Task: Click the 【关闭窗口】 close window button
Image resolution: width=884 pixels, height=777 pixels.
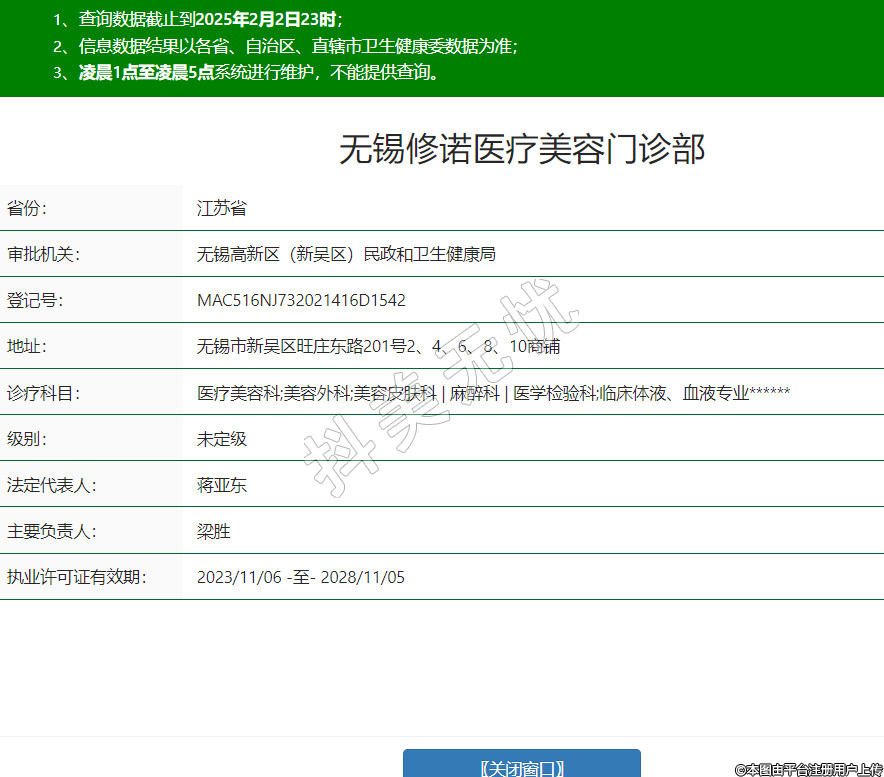Action: pyautogui.click(x=521, y=766)
